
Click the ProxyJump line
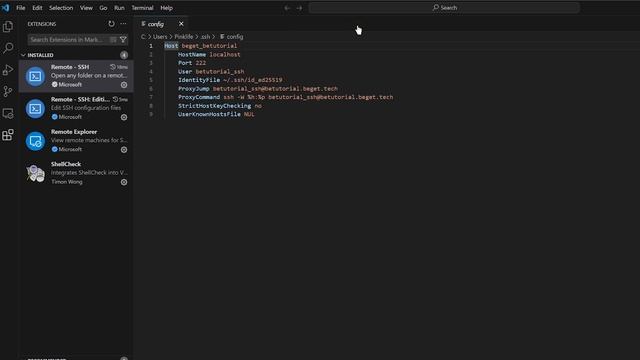pos(258,89)
